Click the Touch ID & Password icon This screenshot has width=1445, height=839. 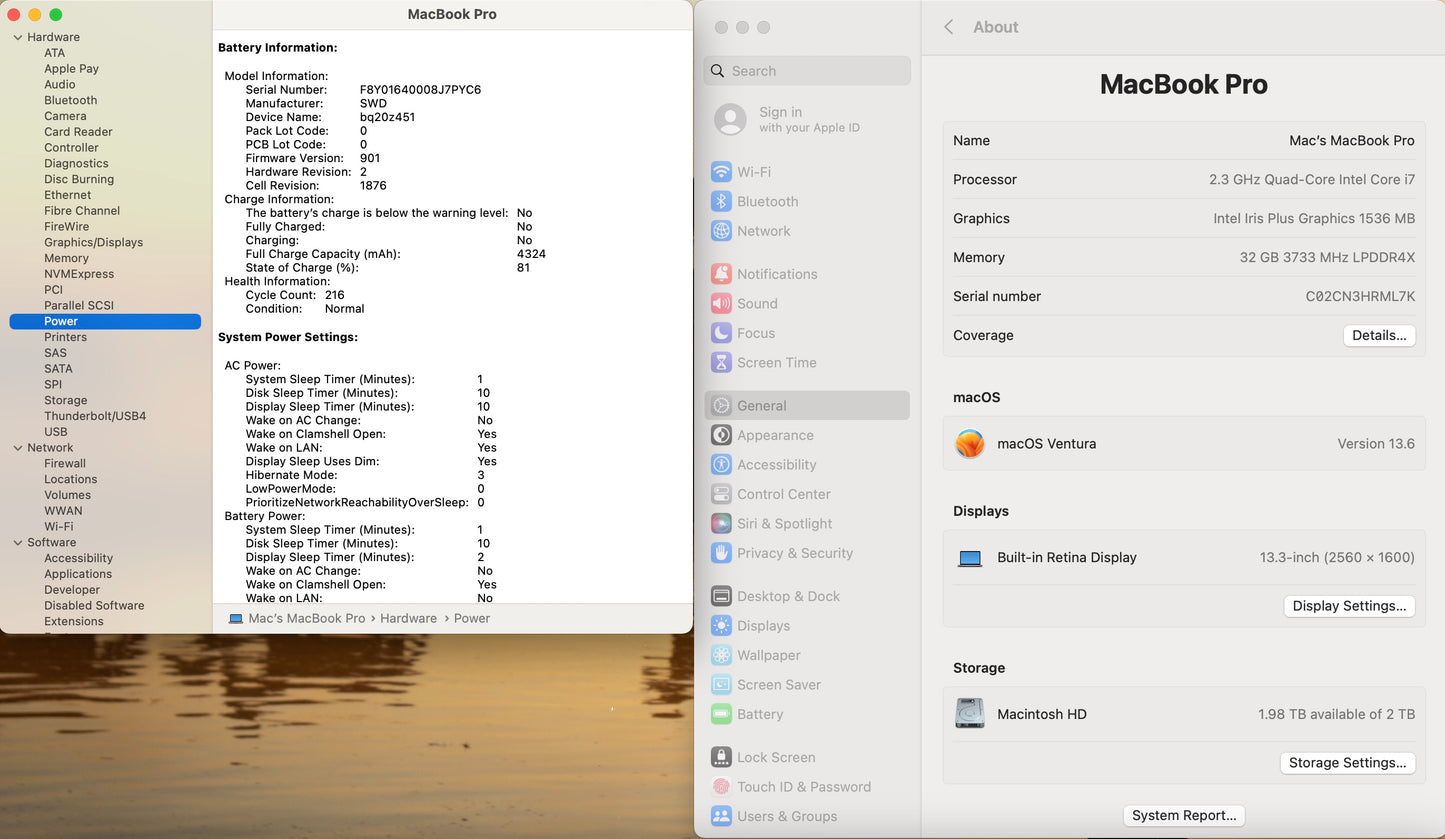(721, 787)
